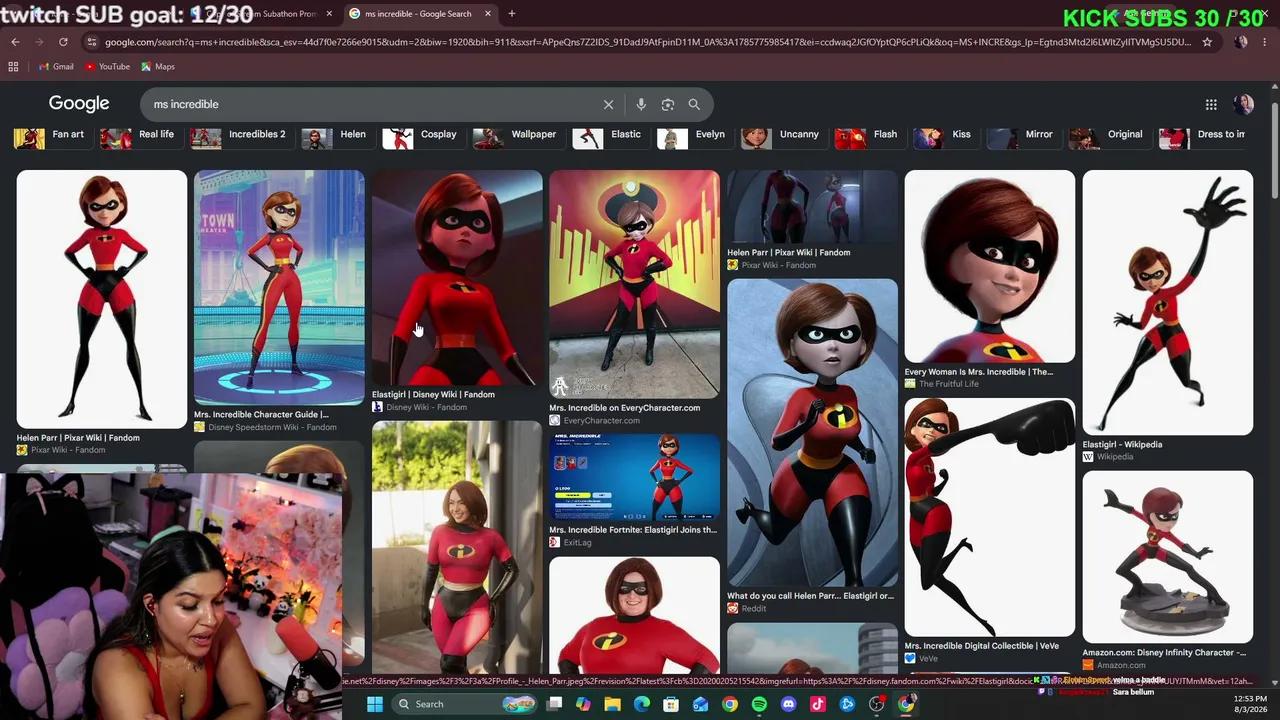This screenshot has width=1280, height=720.
Task: Open Microsoft Store from the taskbar
Action: point(672,704)
